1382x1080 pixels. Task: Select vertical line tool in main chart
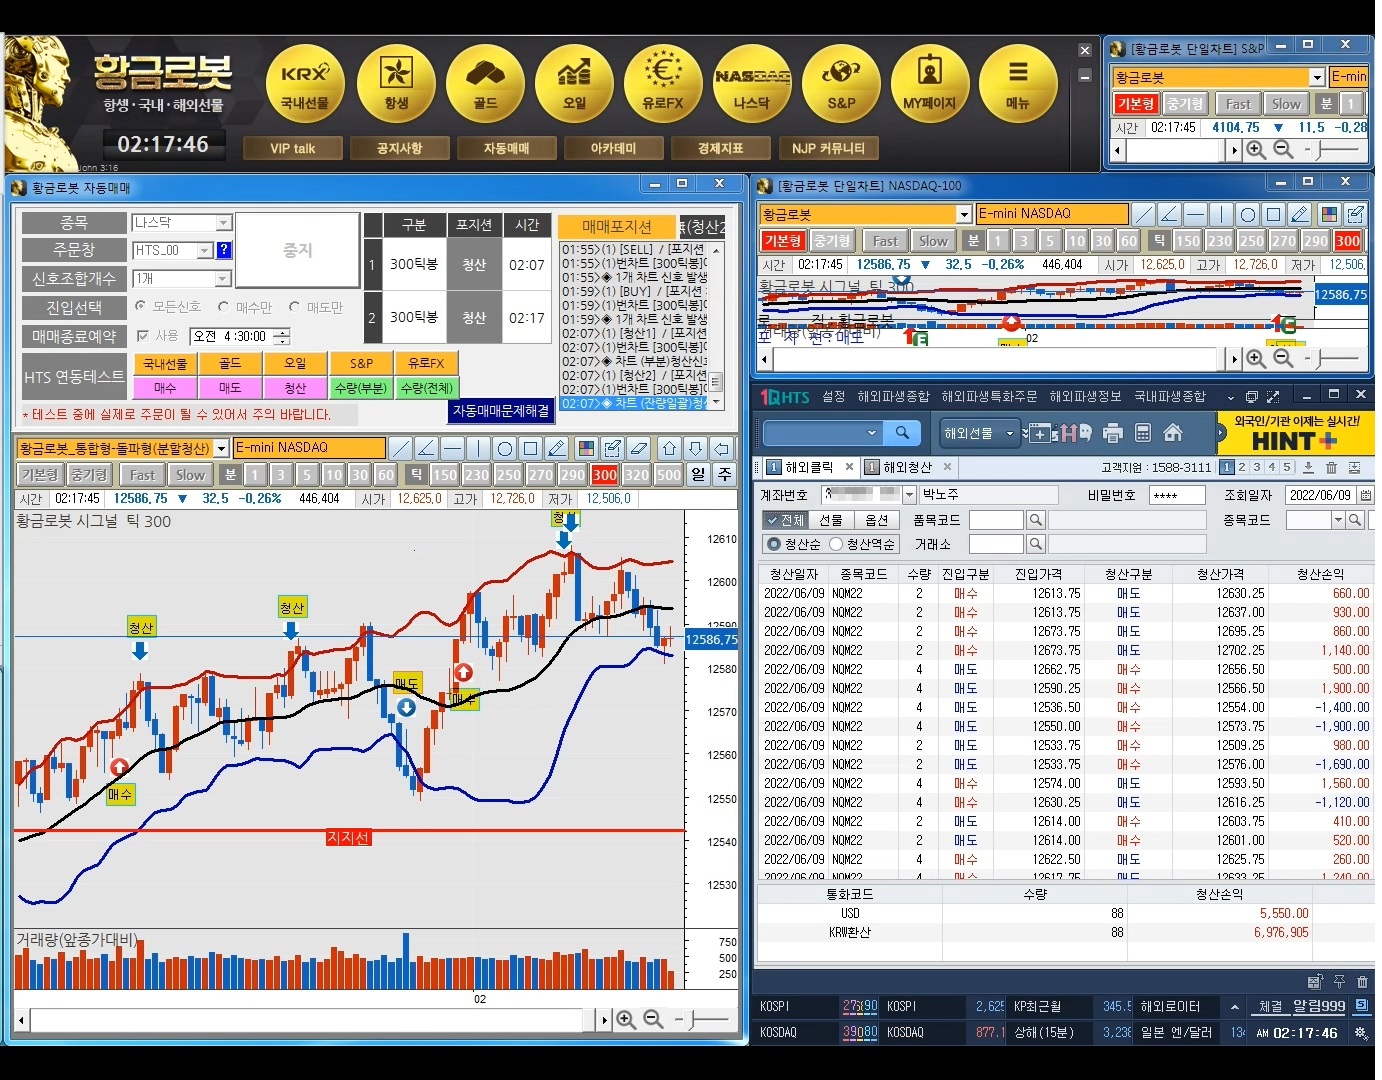pyautogui.click(x=478, y=448)
